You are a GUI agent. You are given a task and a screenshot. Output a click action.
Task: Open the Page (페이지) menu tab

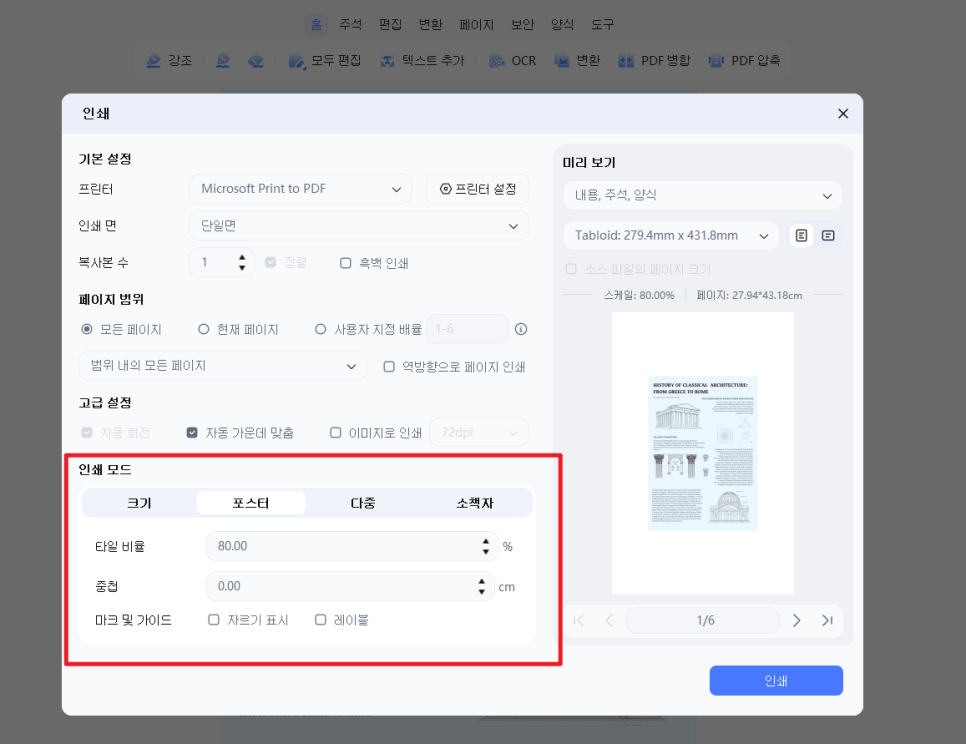click(476, 25)
